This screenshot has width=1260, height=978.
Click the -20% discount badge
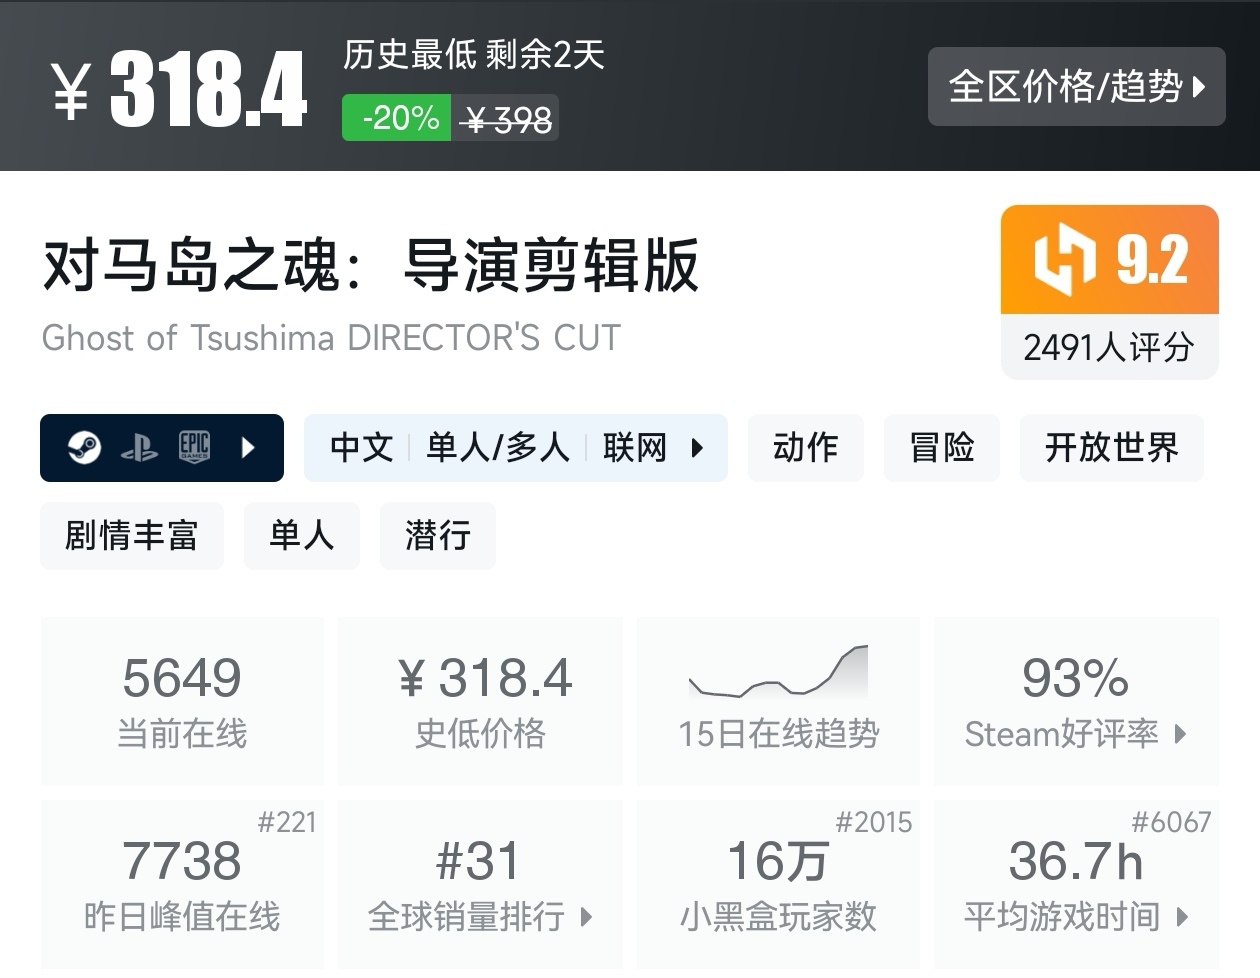point(397,118)
